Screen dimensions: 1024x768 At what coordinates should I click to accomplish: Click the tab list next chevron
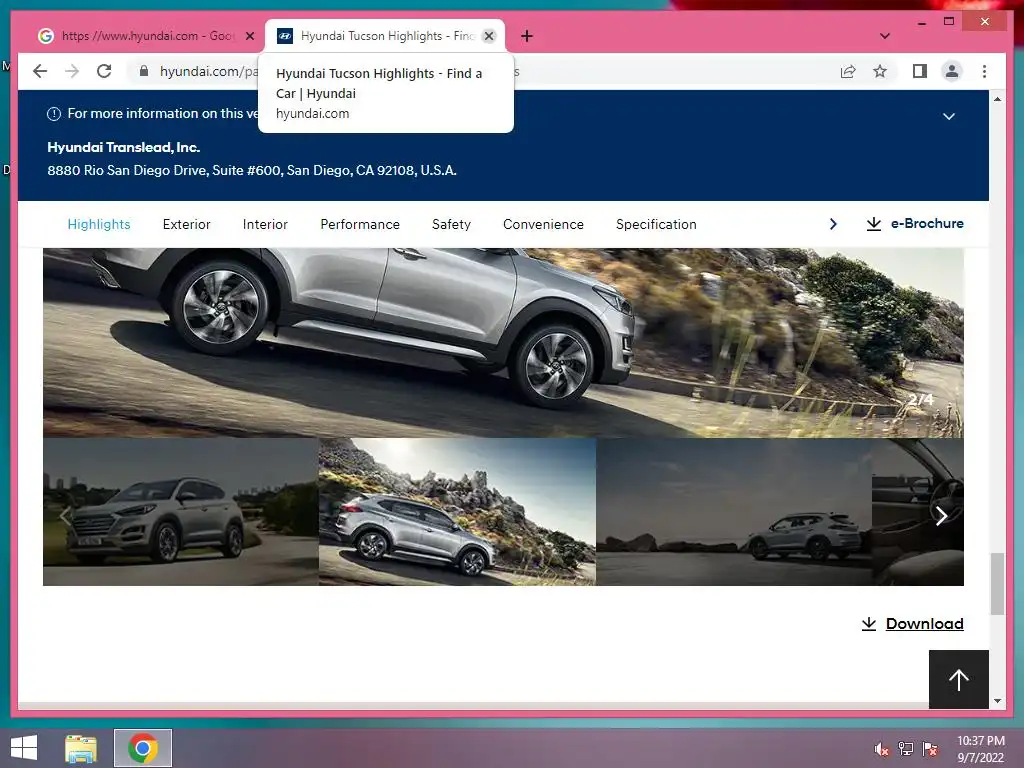click(x=833, y=224)
